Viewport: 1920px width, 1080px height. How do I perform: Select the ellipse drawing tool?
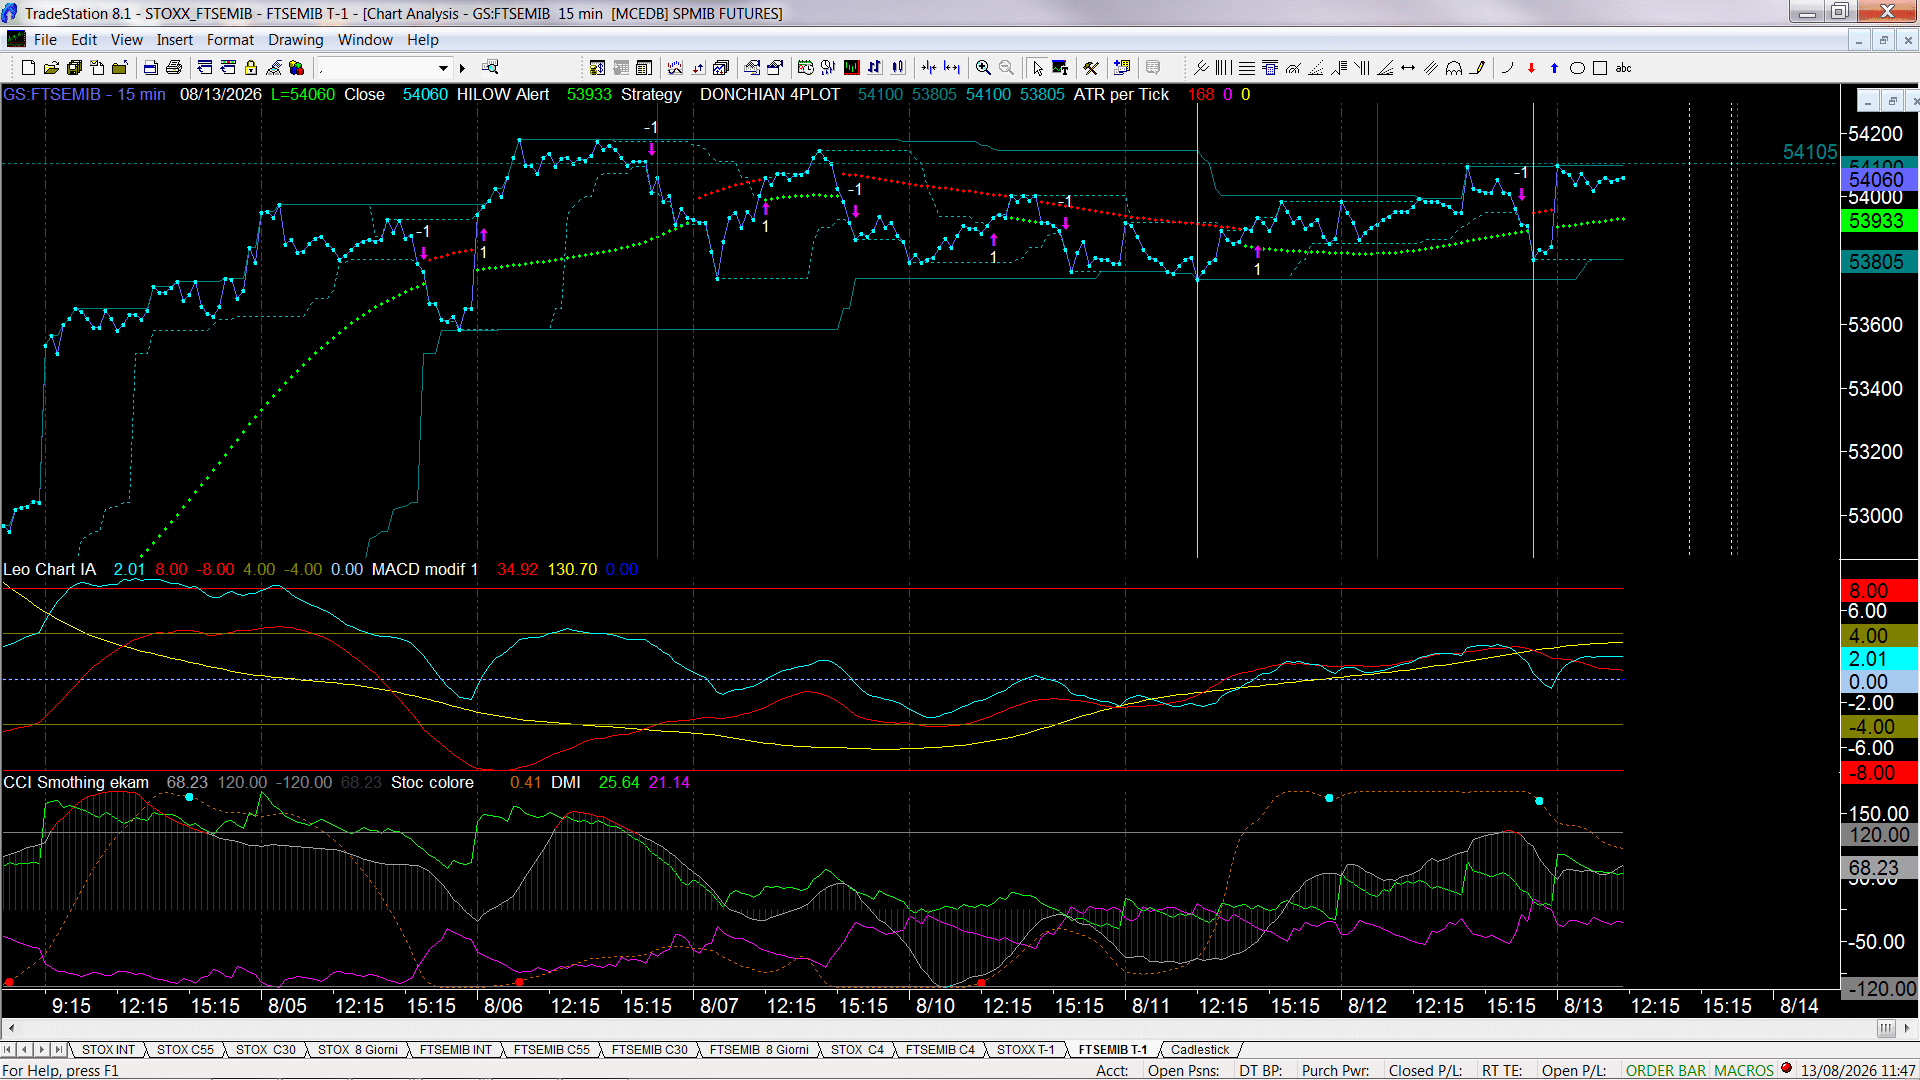[1577, 68]
